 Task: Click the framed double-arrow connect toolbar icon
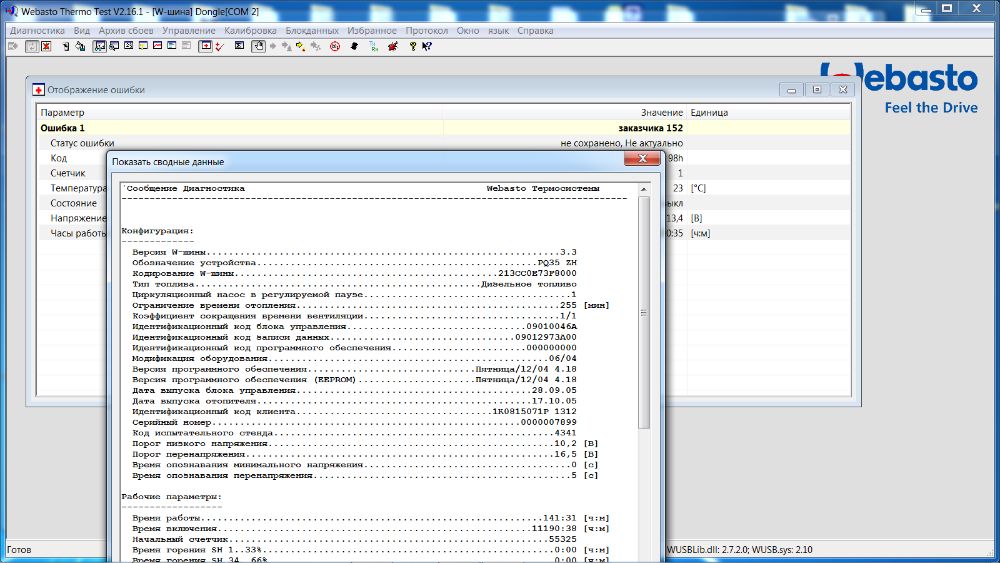(31, 46)
